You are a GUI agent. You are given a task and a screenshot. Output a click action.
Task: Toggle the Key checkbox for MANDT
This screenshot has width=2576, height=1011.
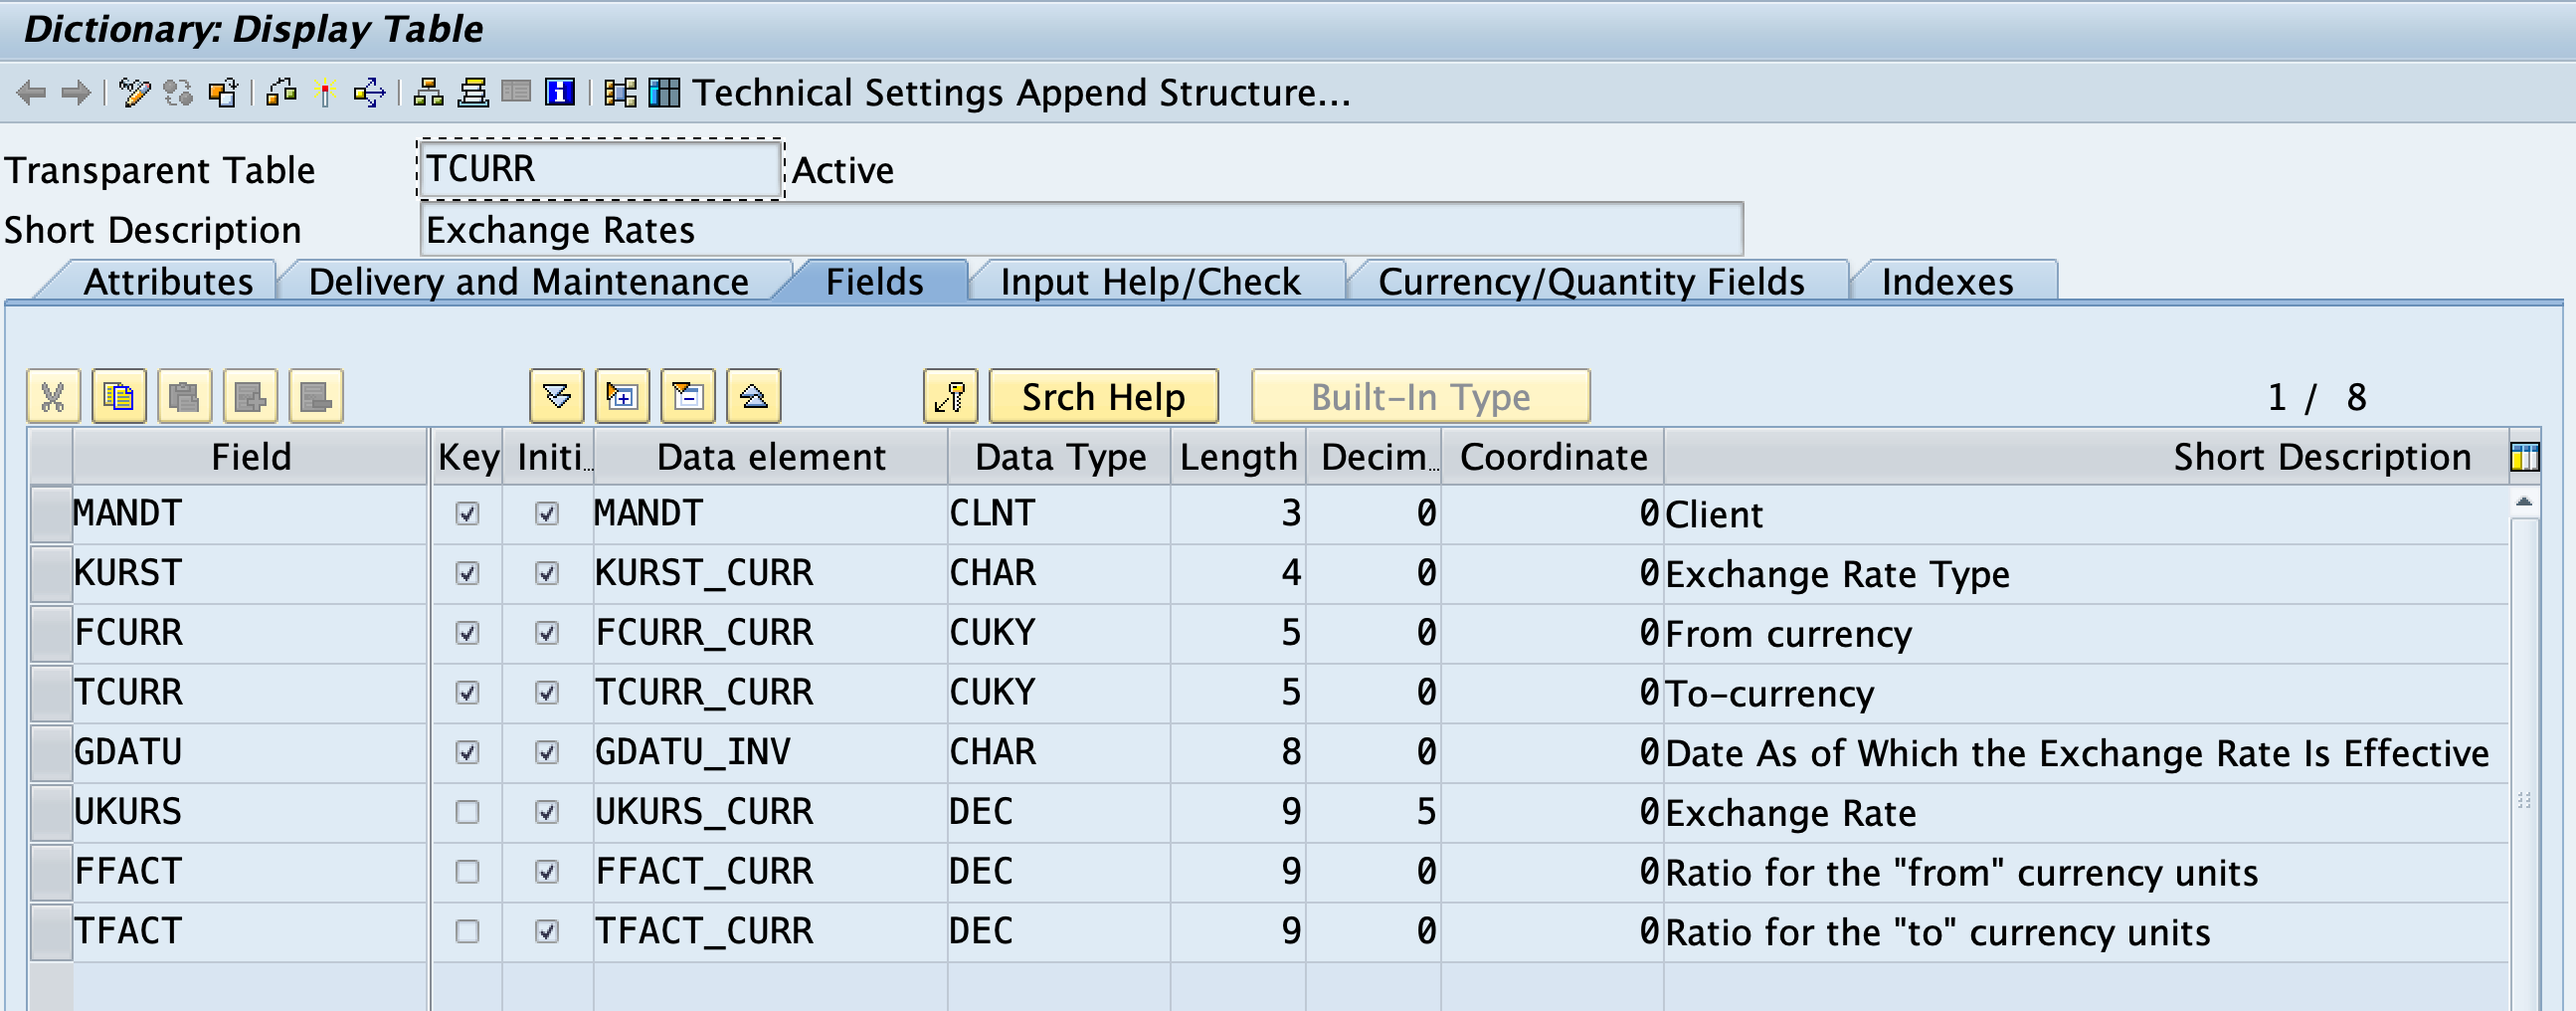(x=467, y=514)
